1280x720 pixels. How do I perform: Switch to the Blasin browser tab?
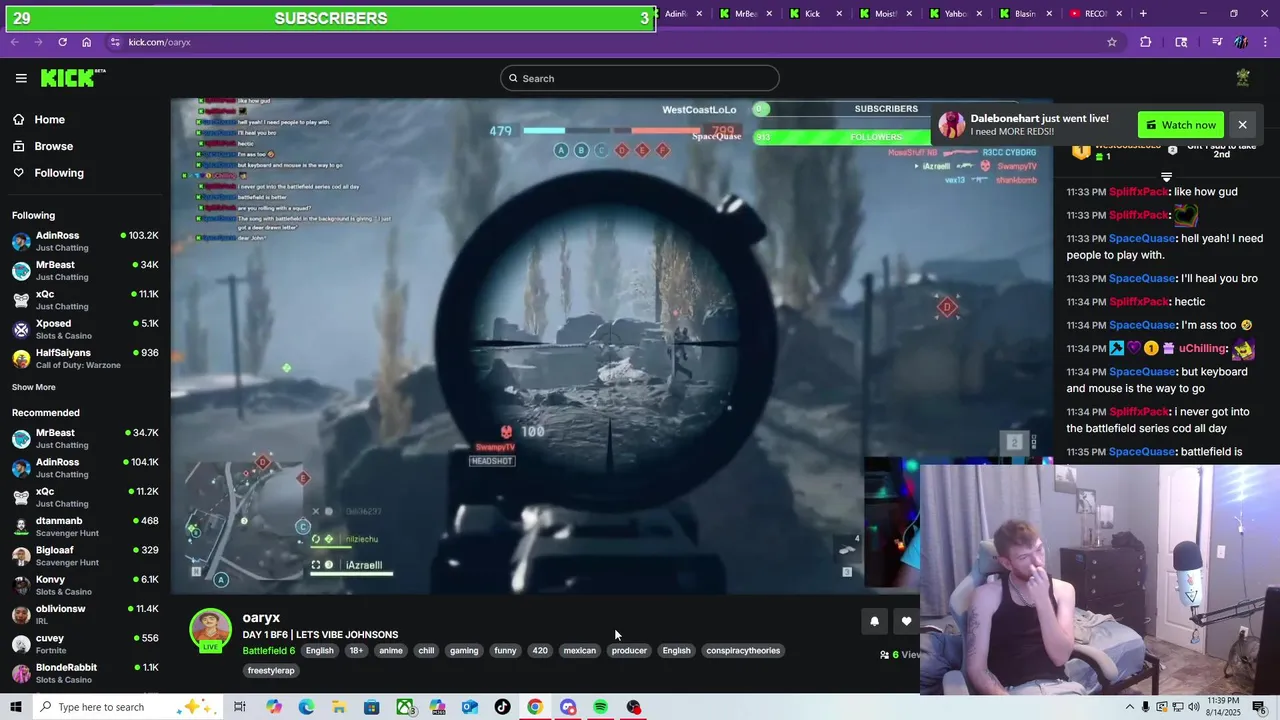[x=1025, y=14]
